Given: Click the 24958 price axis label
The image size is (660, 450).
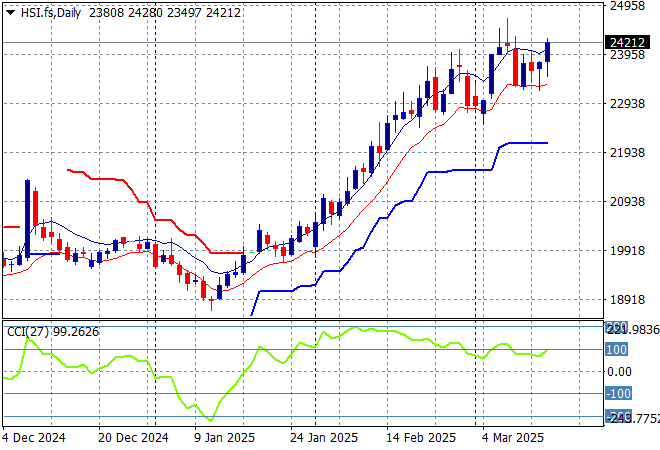Looking at the screenshot, I should click(627, 6).
